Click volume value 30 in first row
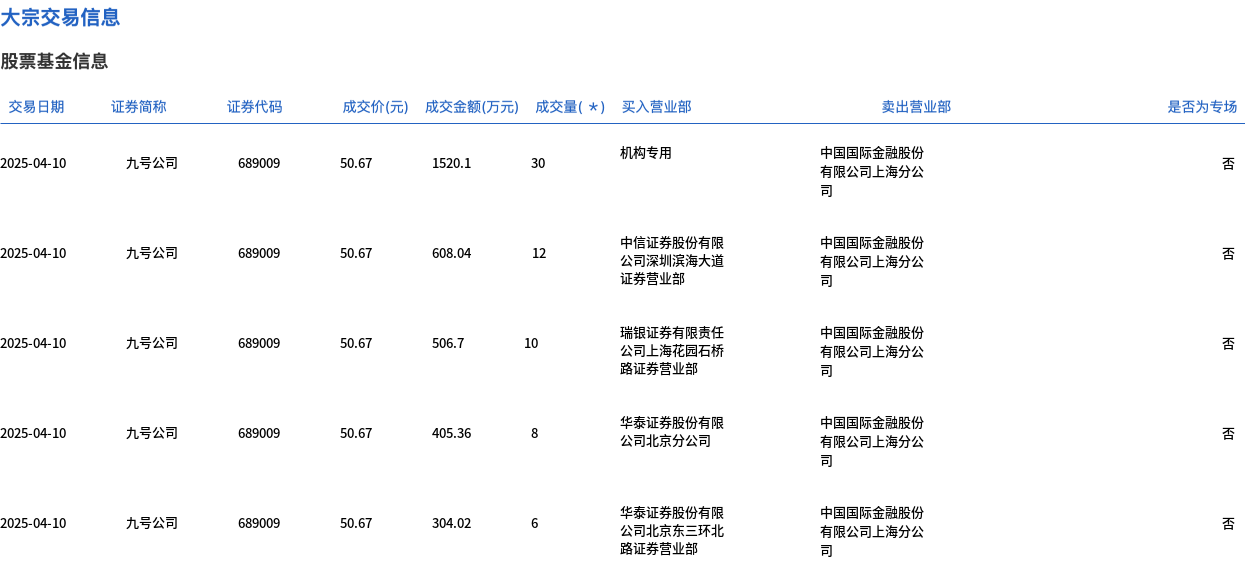The image size is (1245, 574). click(538, 163)
